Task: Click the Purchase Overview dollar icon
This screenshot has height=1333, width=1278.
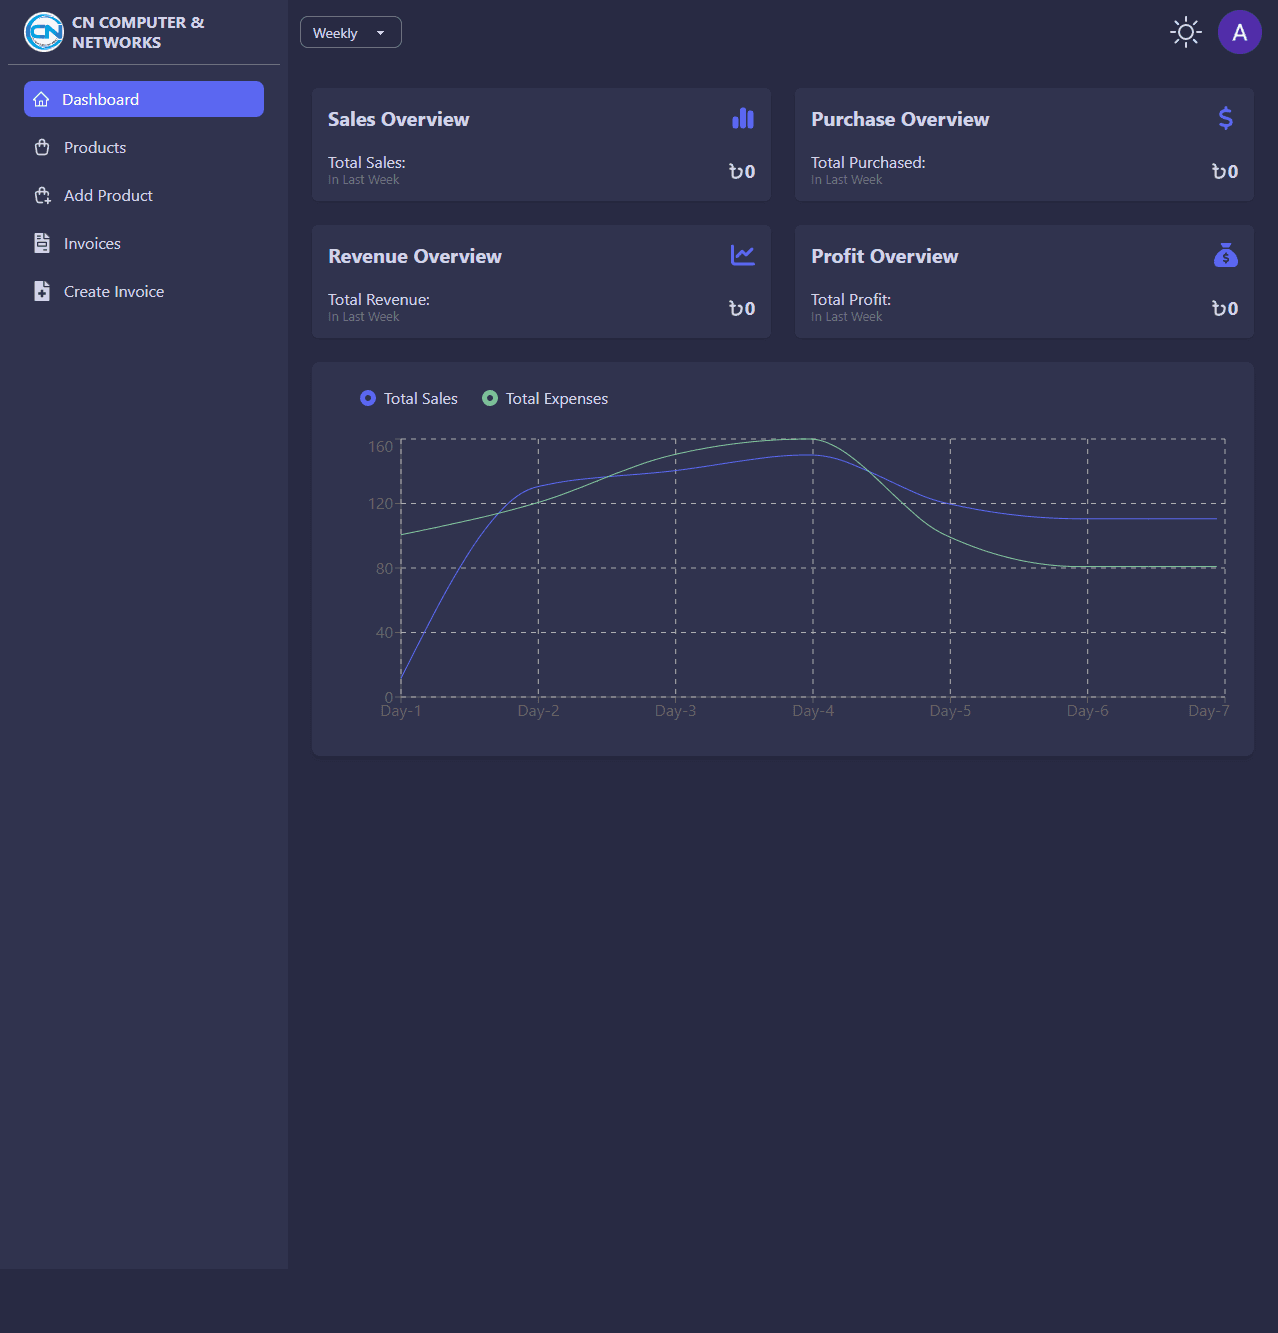Action: pos(1225,119)
